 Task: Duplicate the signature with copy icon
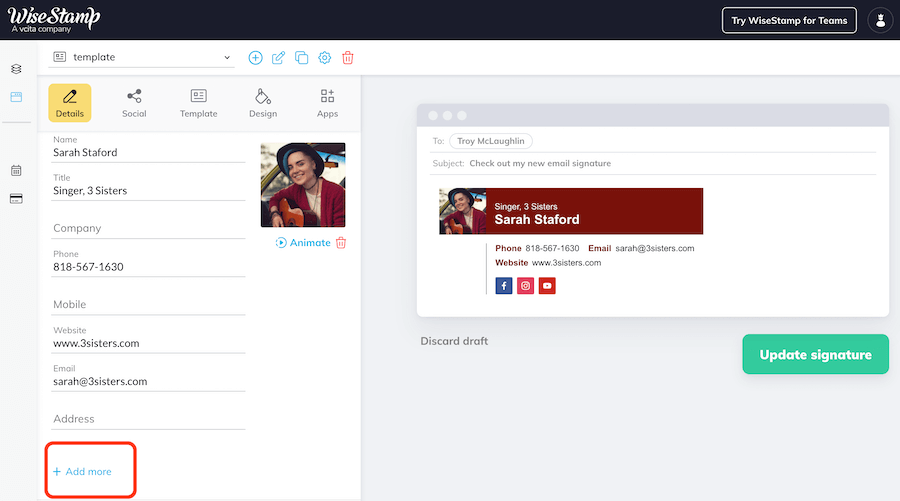click(x=301, y=57)
